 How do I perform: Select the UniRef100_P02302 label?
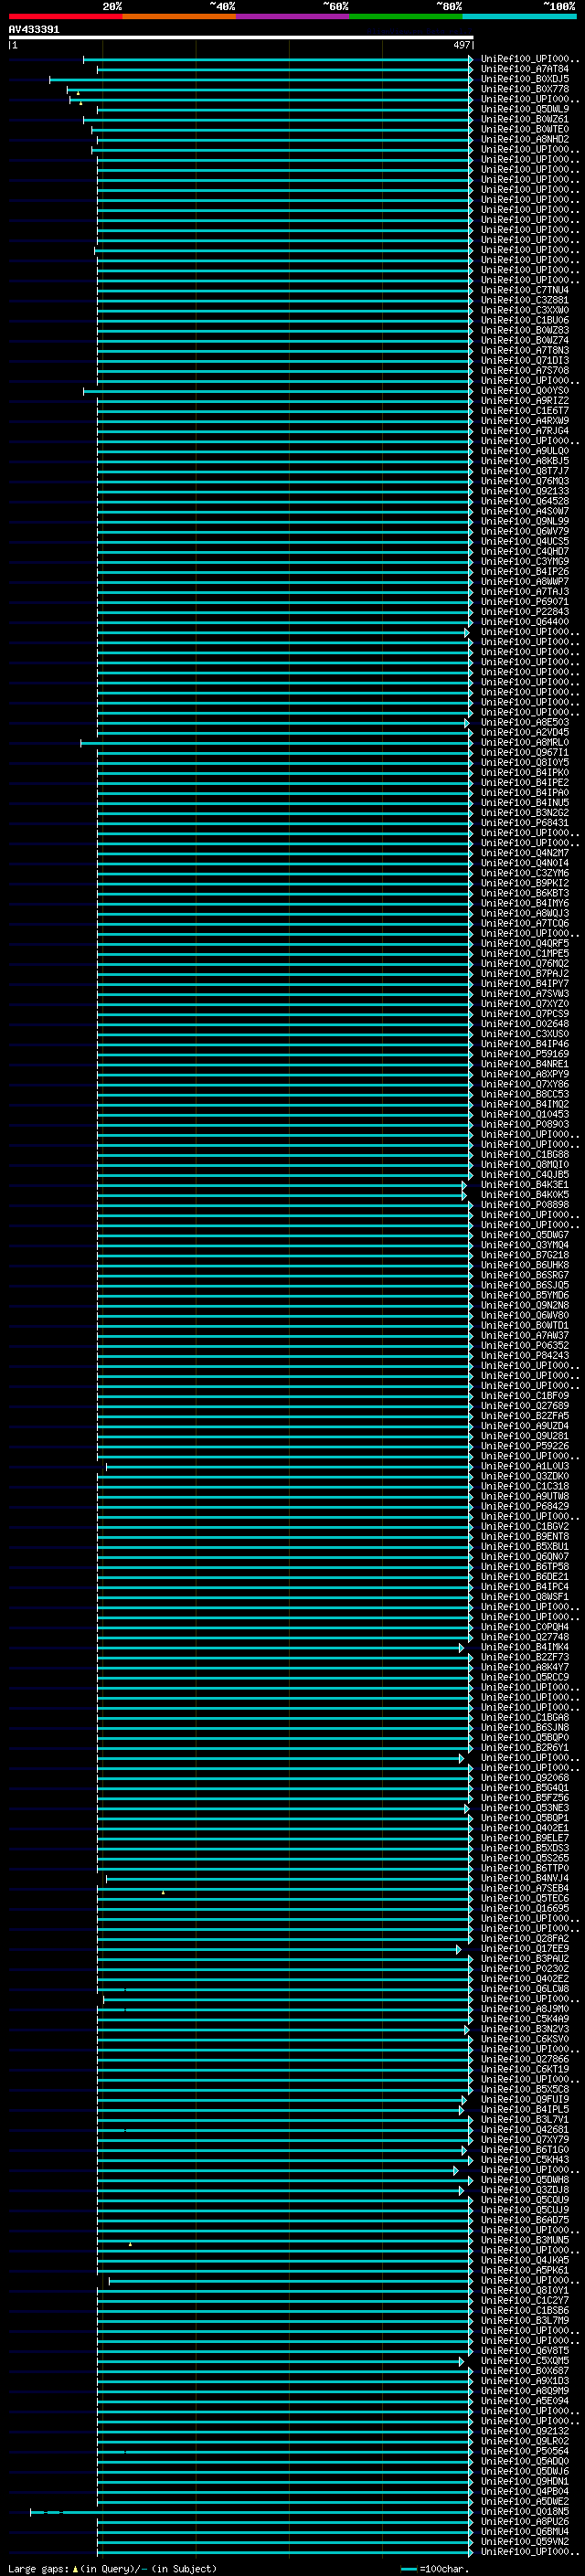pos(524,1968)
